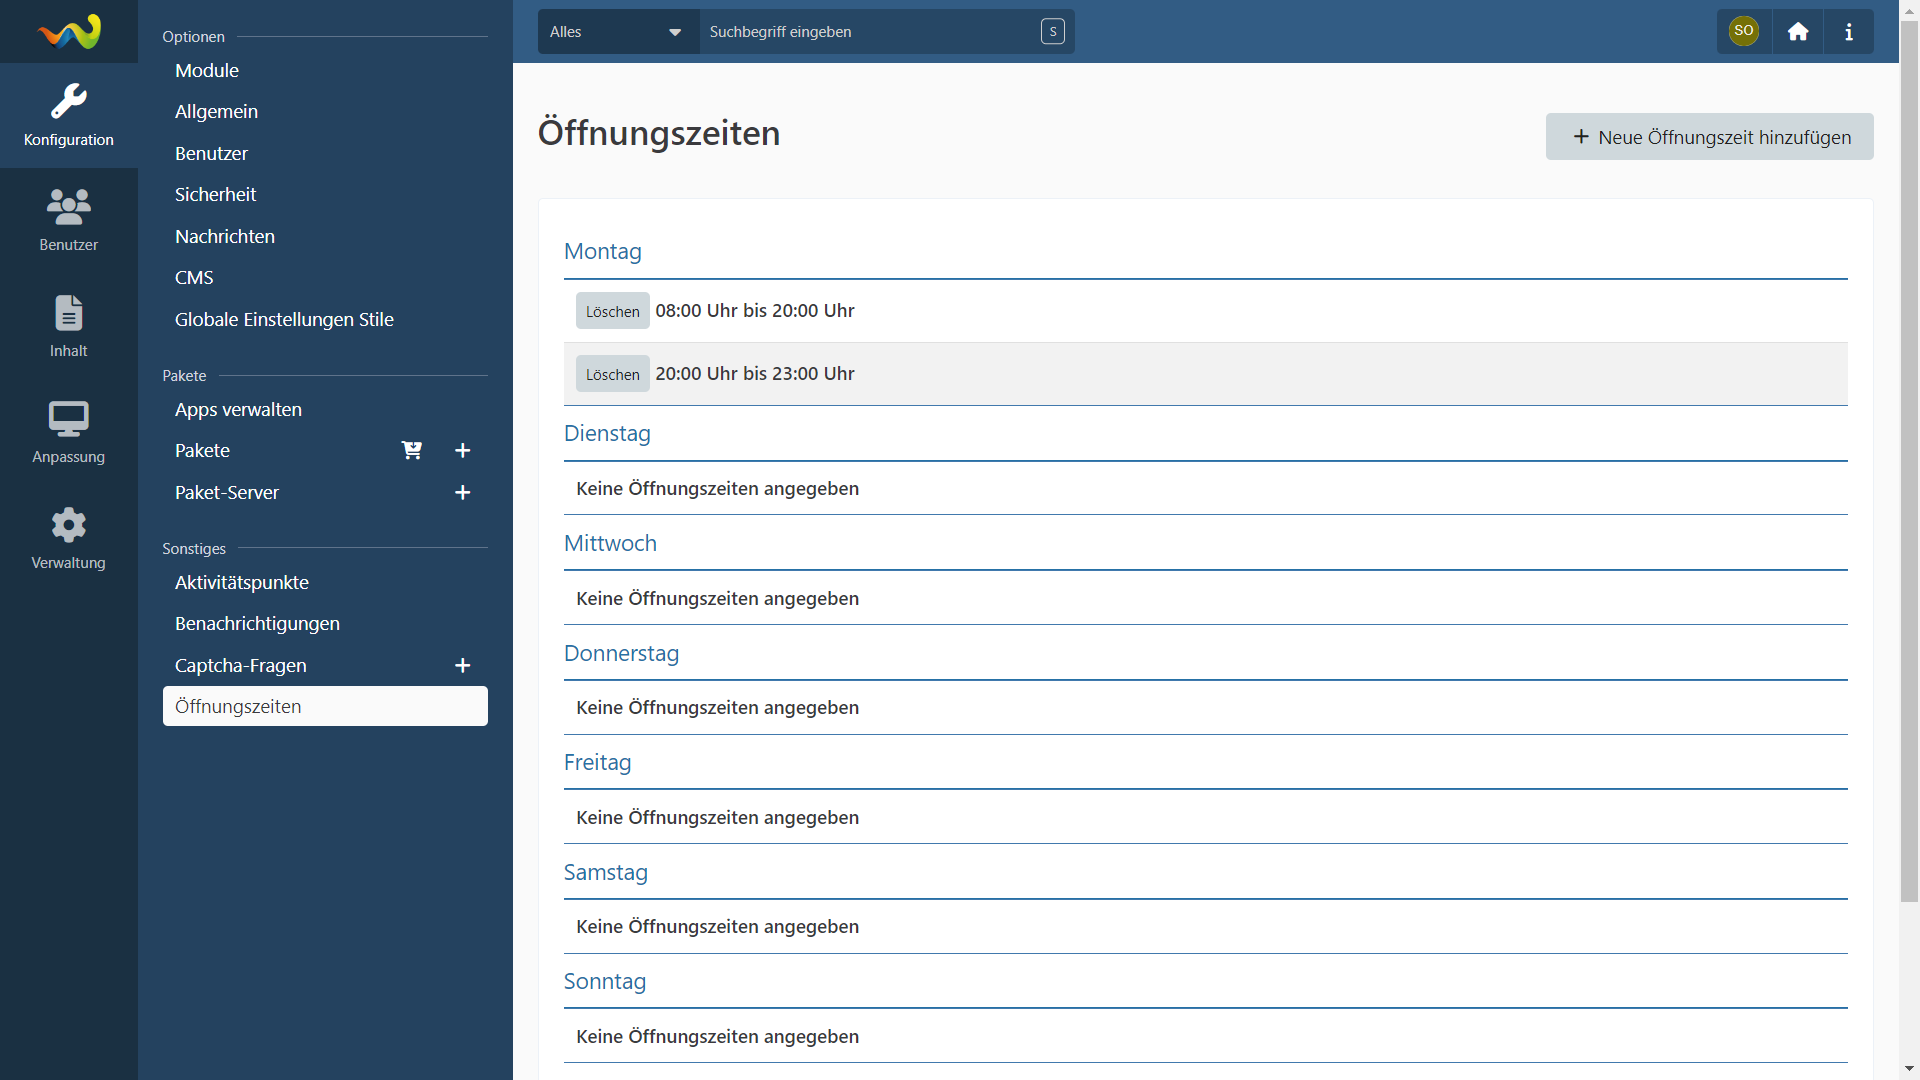Click the home icon in the header

[1798, 32]
